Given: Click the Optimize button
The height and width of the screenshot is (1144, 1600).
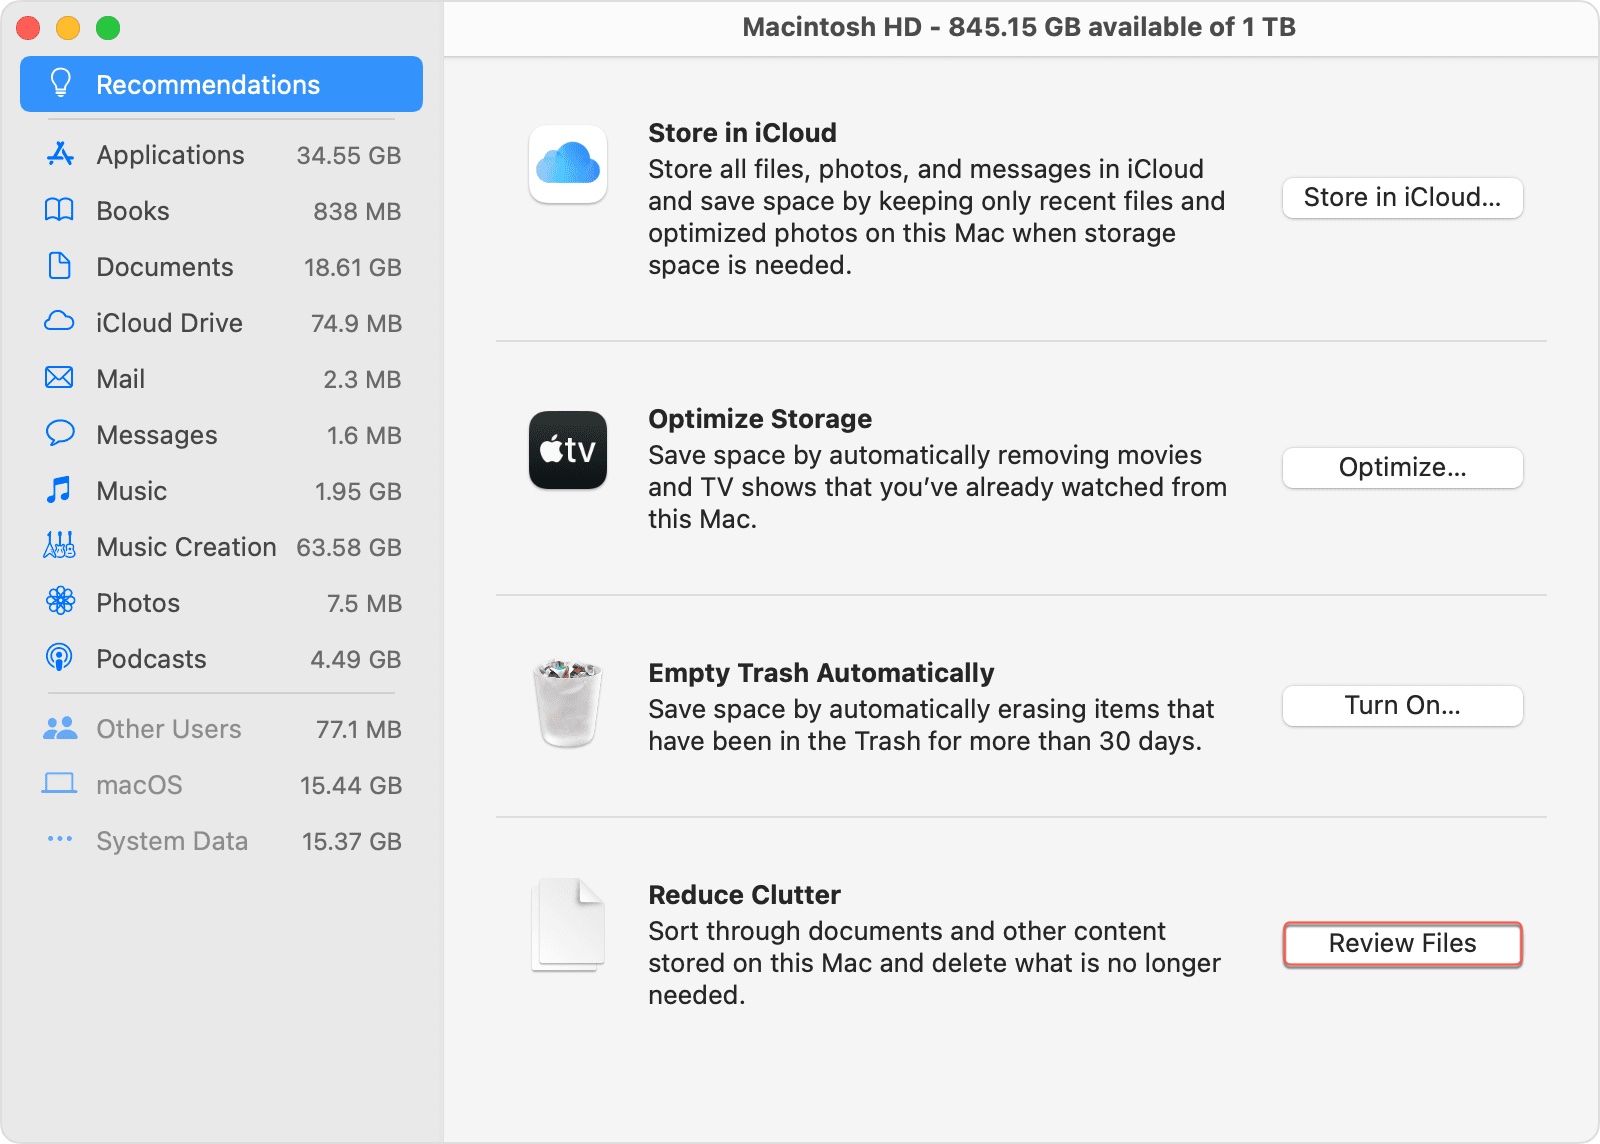Looking at the screenshot, I should coord(1402,468).
